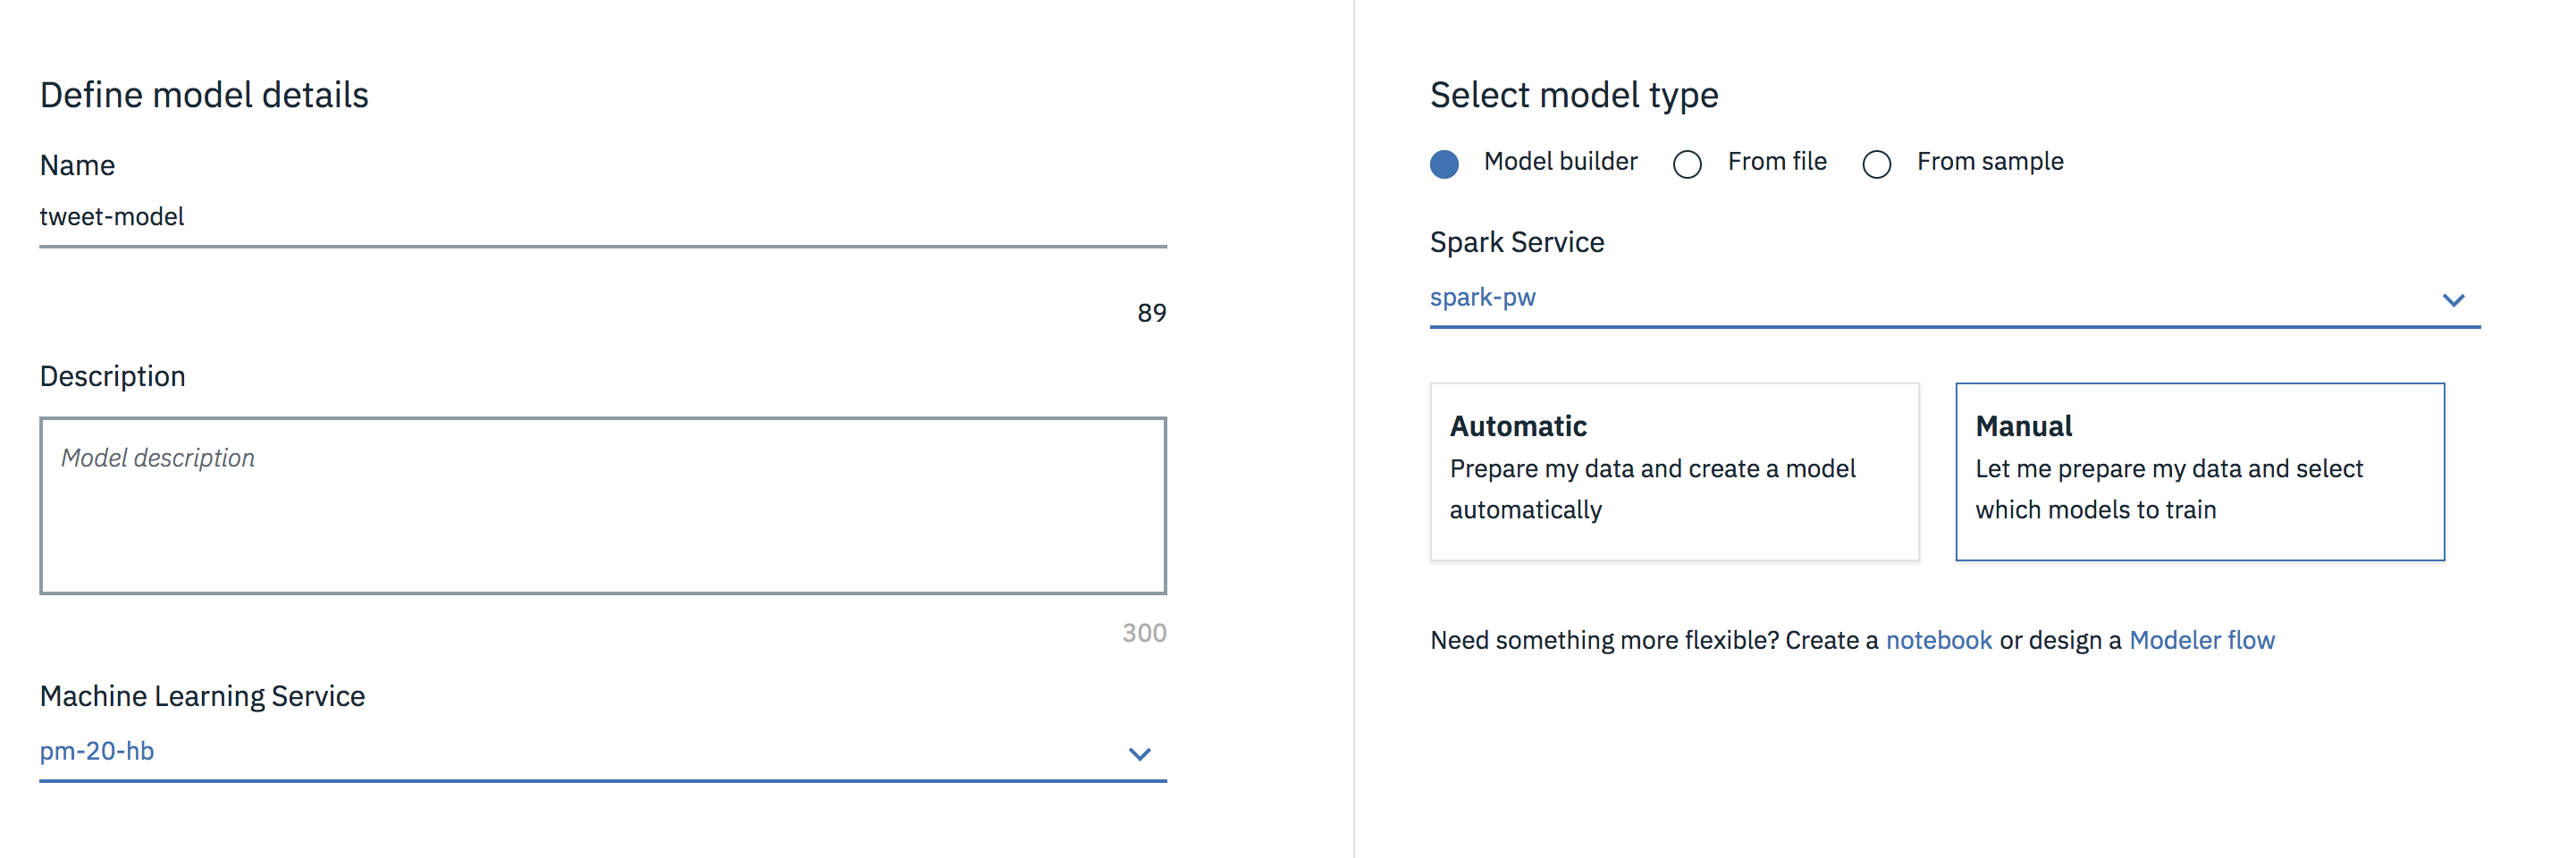Screen dimensions: 2576x858
Task: Open the pm-20-hb service selector
Action: tap(603, 753)
